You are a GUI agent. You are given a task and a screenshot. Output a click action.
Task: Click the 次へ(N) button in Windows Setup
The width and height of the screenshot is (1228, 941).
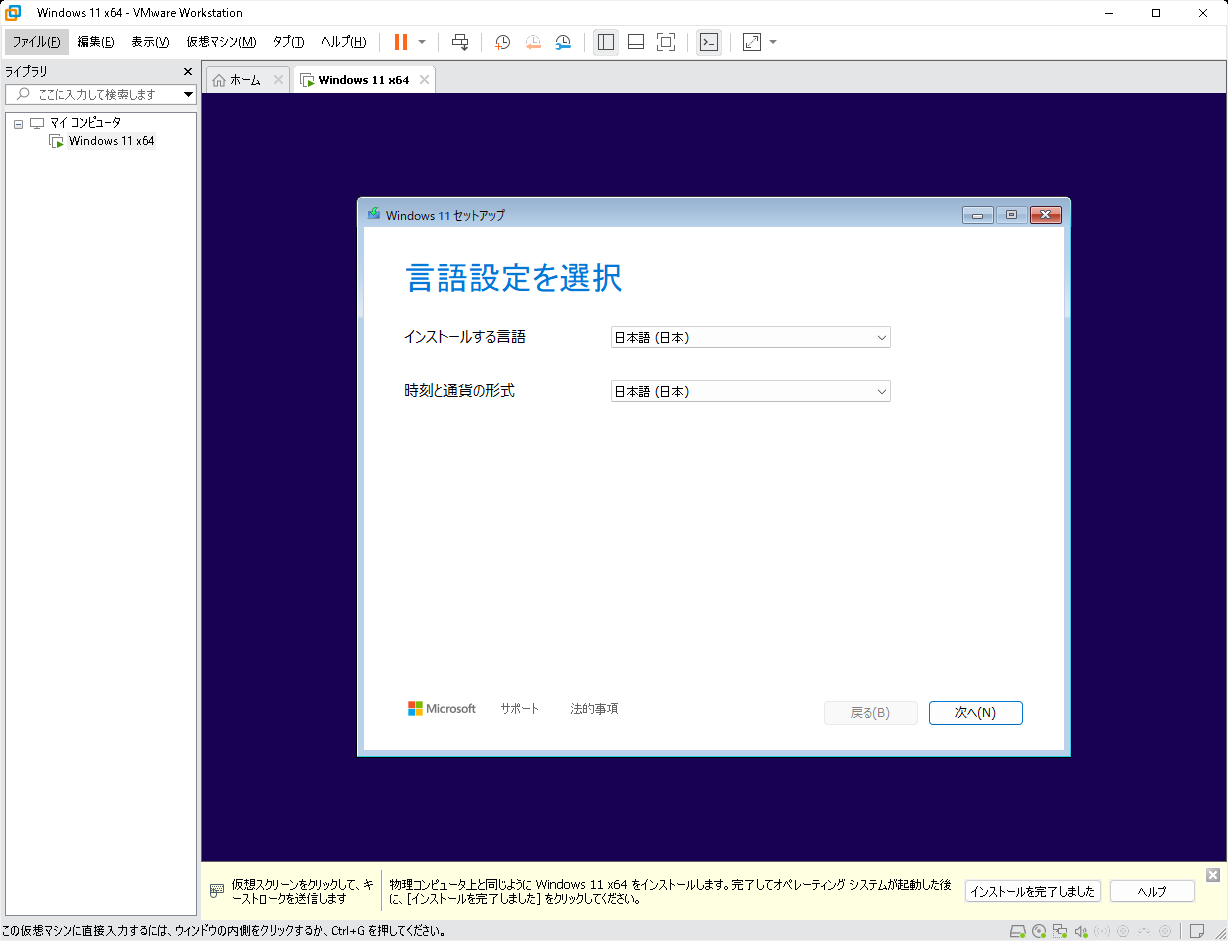[x=975, y=712]
